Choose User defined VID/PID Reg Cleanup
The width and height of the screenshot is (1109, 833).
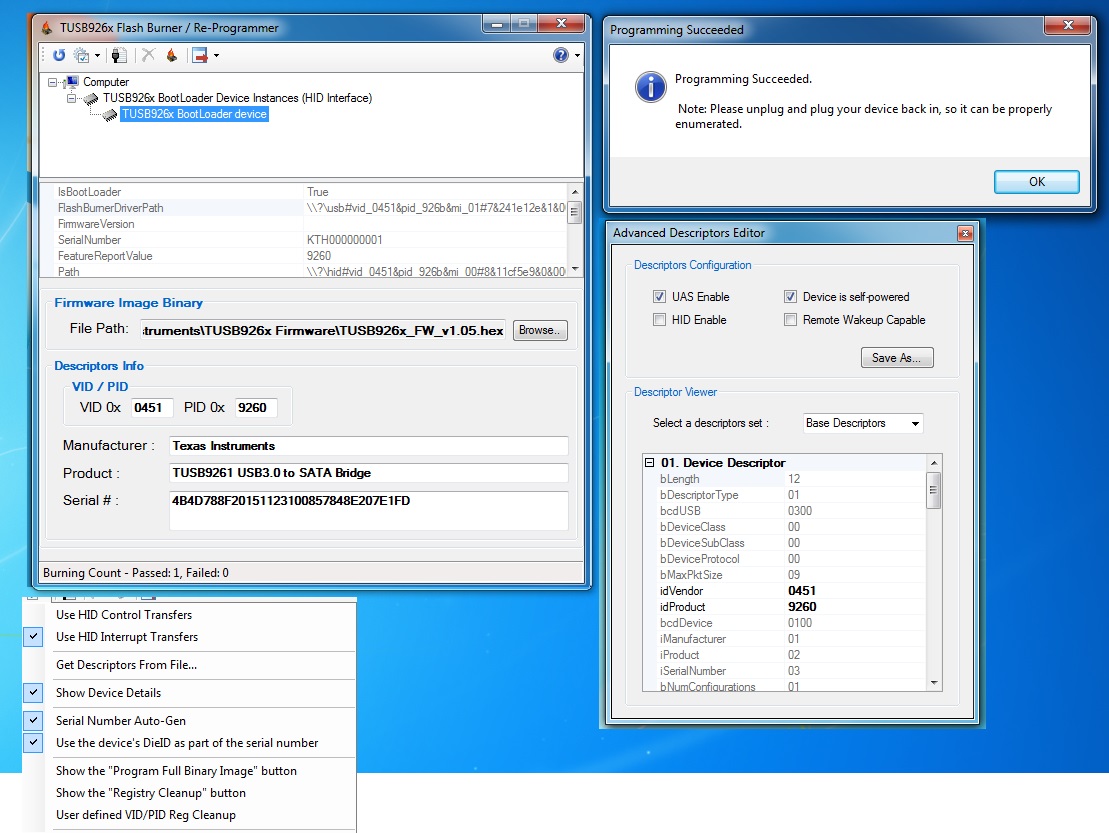coord(146,815)
